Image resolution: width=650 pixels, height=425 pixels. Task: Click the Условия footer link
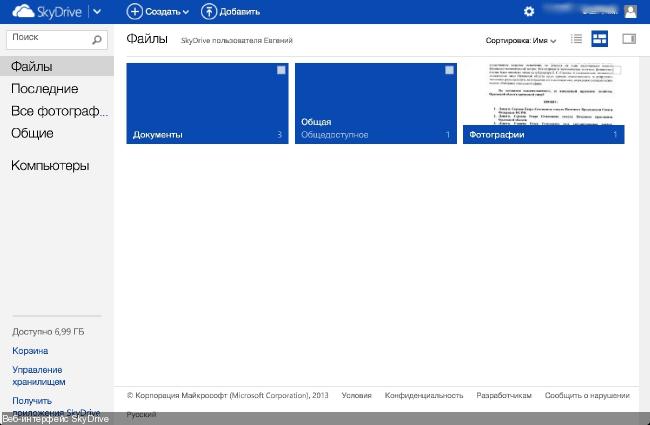(357, 396)
